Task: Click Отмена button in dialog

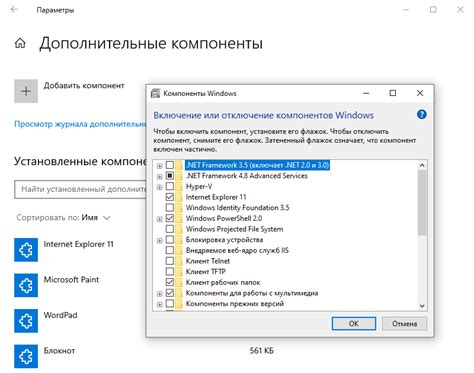Action: coord(404,323)
